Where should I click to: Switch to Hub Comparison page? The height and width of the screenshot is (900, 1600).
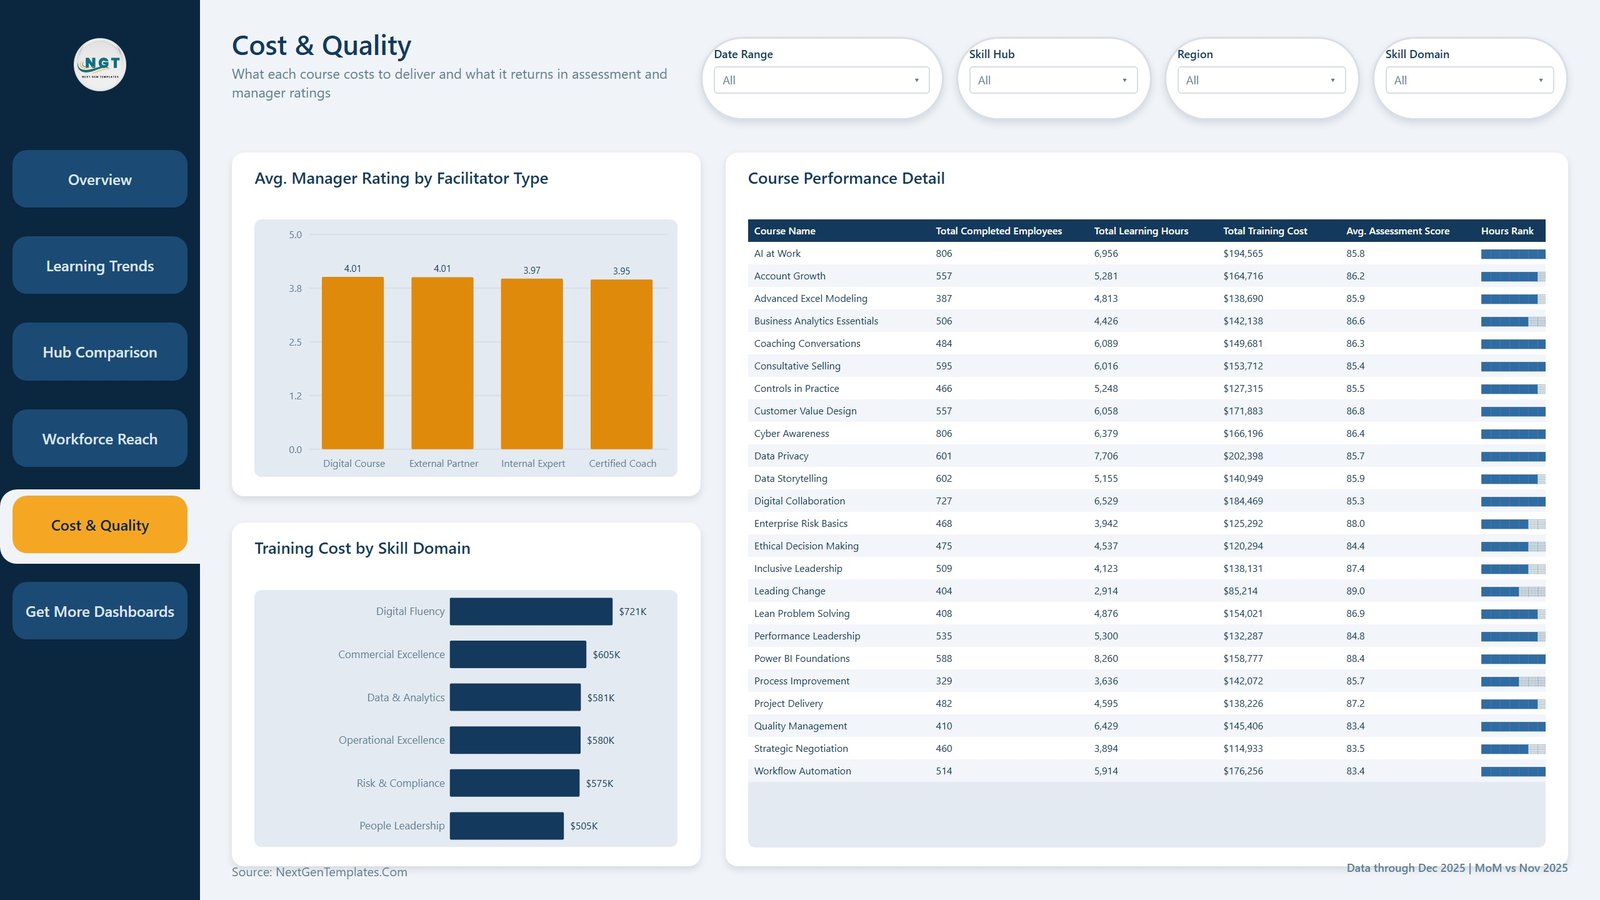pos(100,352)
